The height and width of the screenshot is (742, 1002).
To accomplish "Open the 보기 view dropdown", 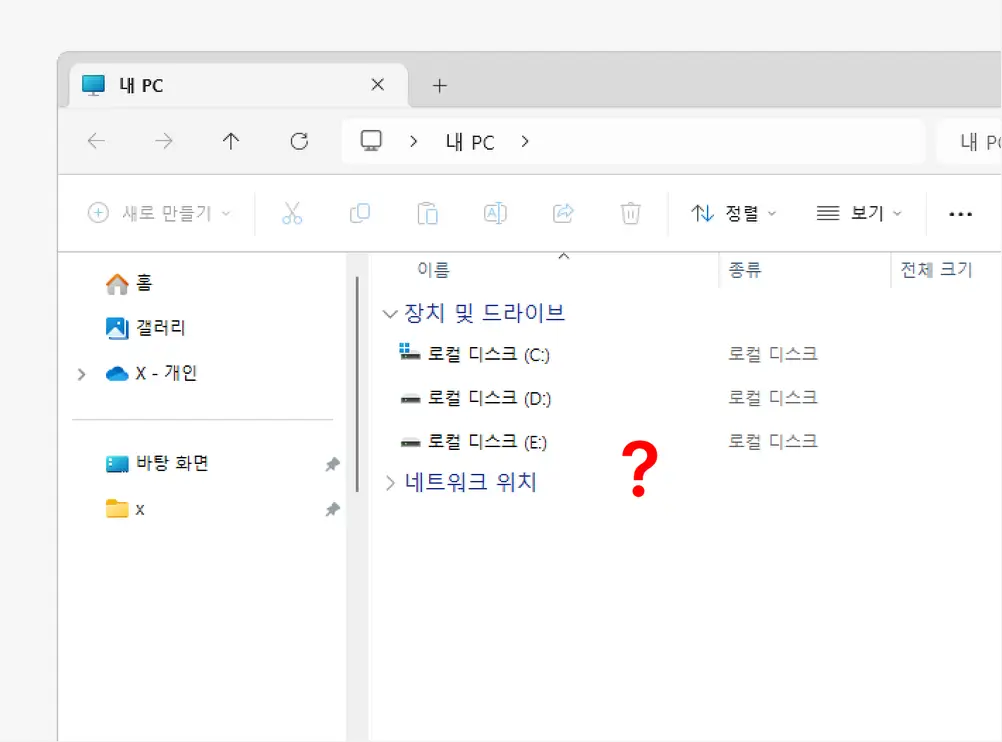I will 858,213.
